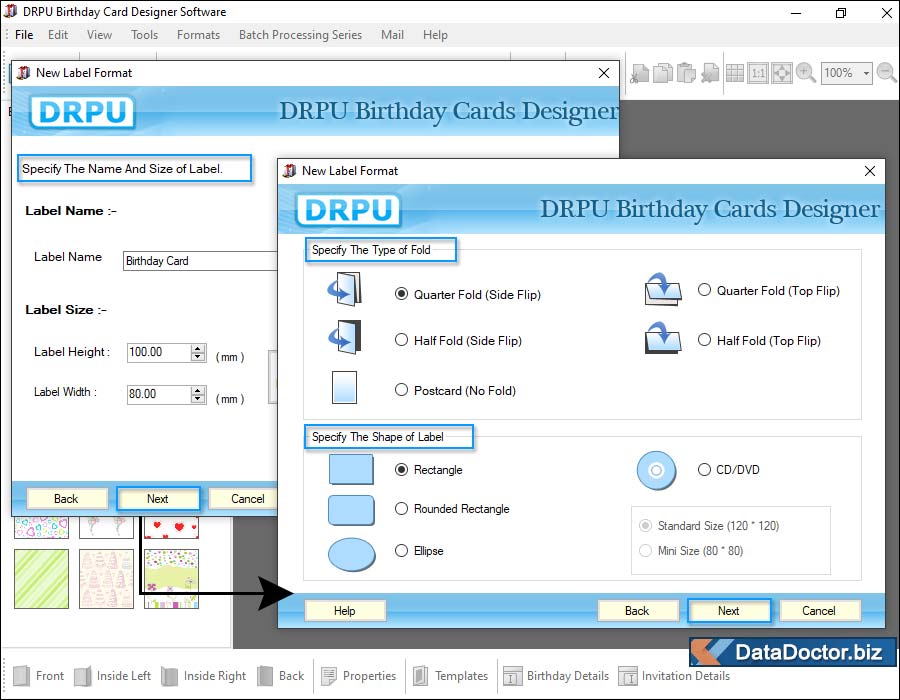Show the Back card side in bottom toolbar
900x700 pixels.
[x=281, y=676]
